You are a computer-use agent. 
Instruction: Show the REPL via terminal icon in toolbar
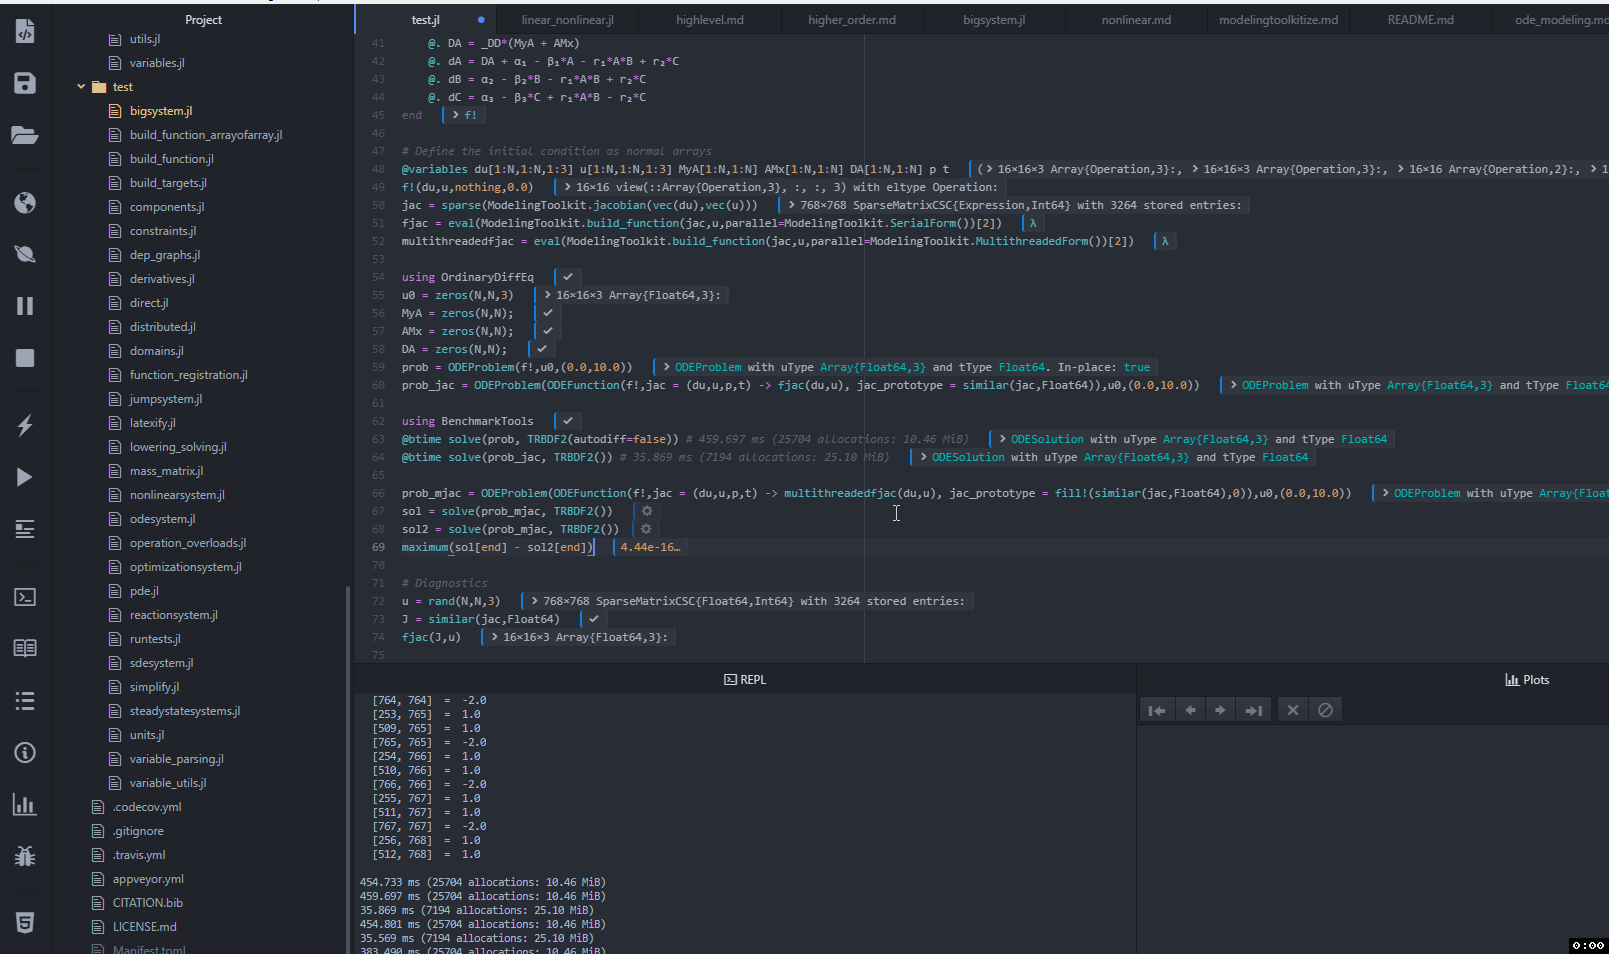25,597
